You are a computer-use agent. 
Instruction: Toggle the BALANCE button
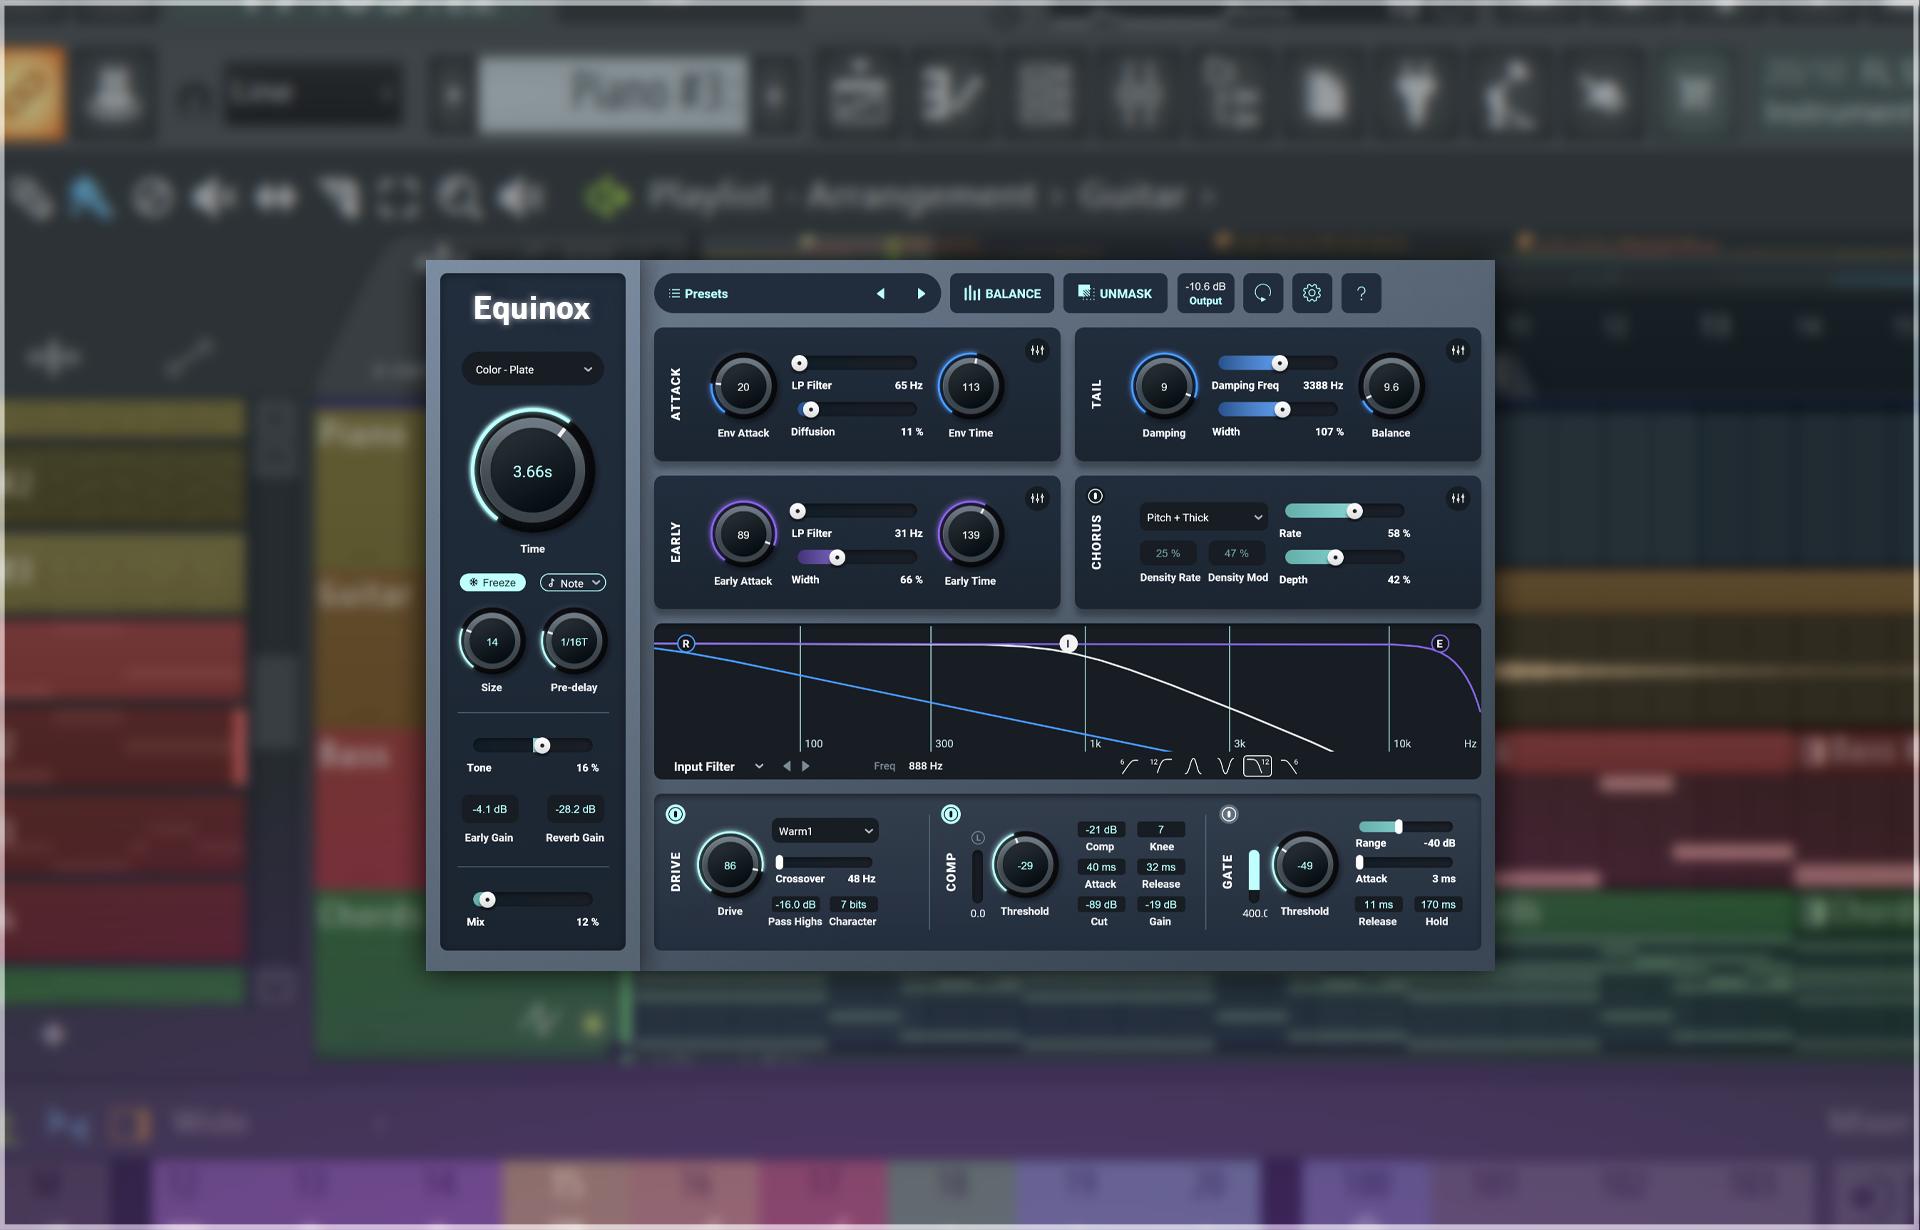(x=1002, y=293)
